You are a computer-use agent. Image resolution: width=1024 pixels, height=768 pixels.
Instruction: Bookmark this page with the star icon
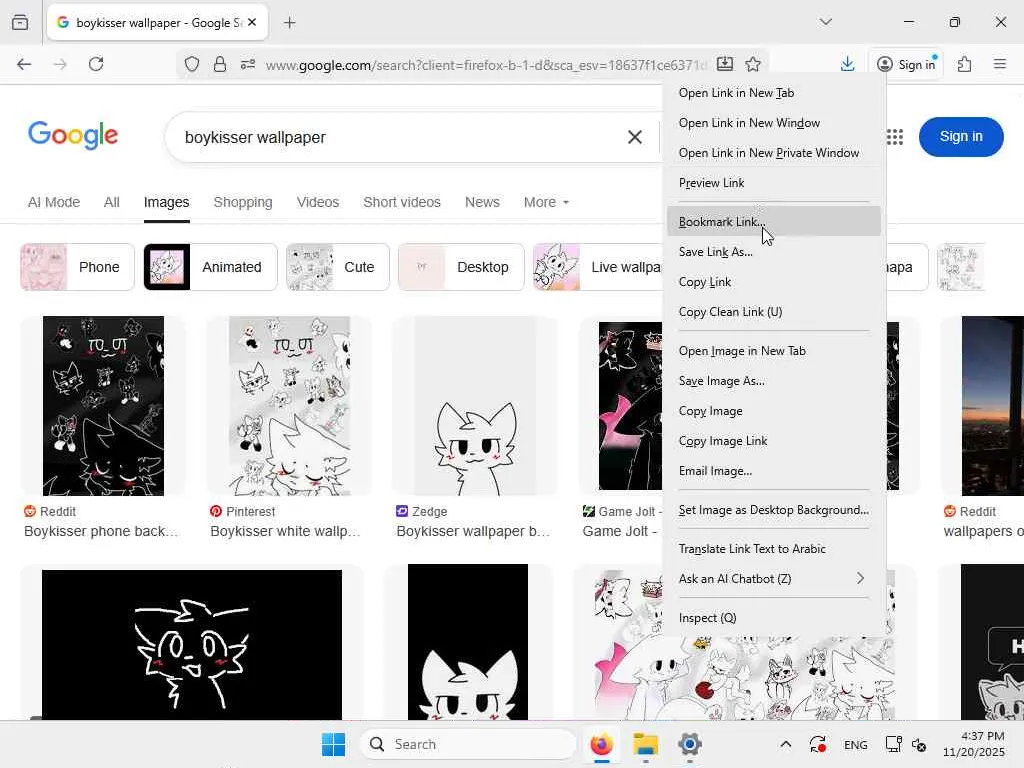[753, 64]
